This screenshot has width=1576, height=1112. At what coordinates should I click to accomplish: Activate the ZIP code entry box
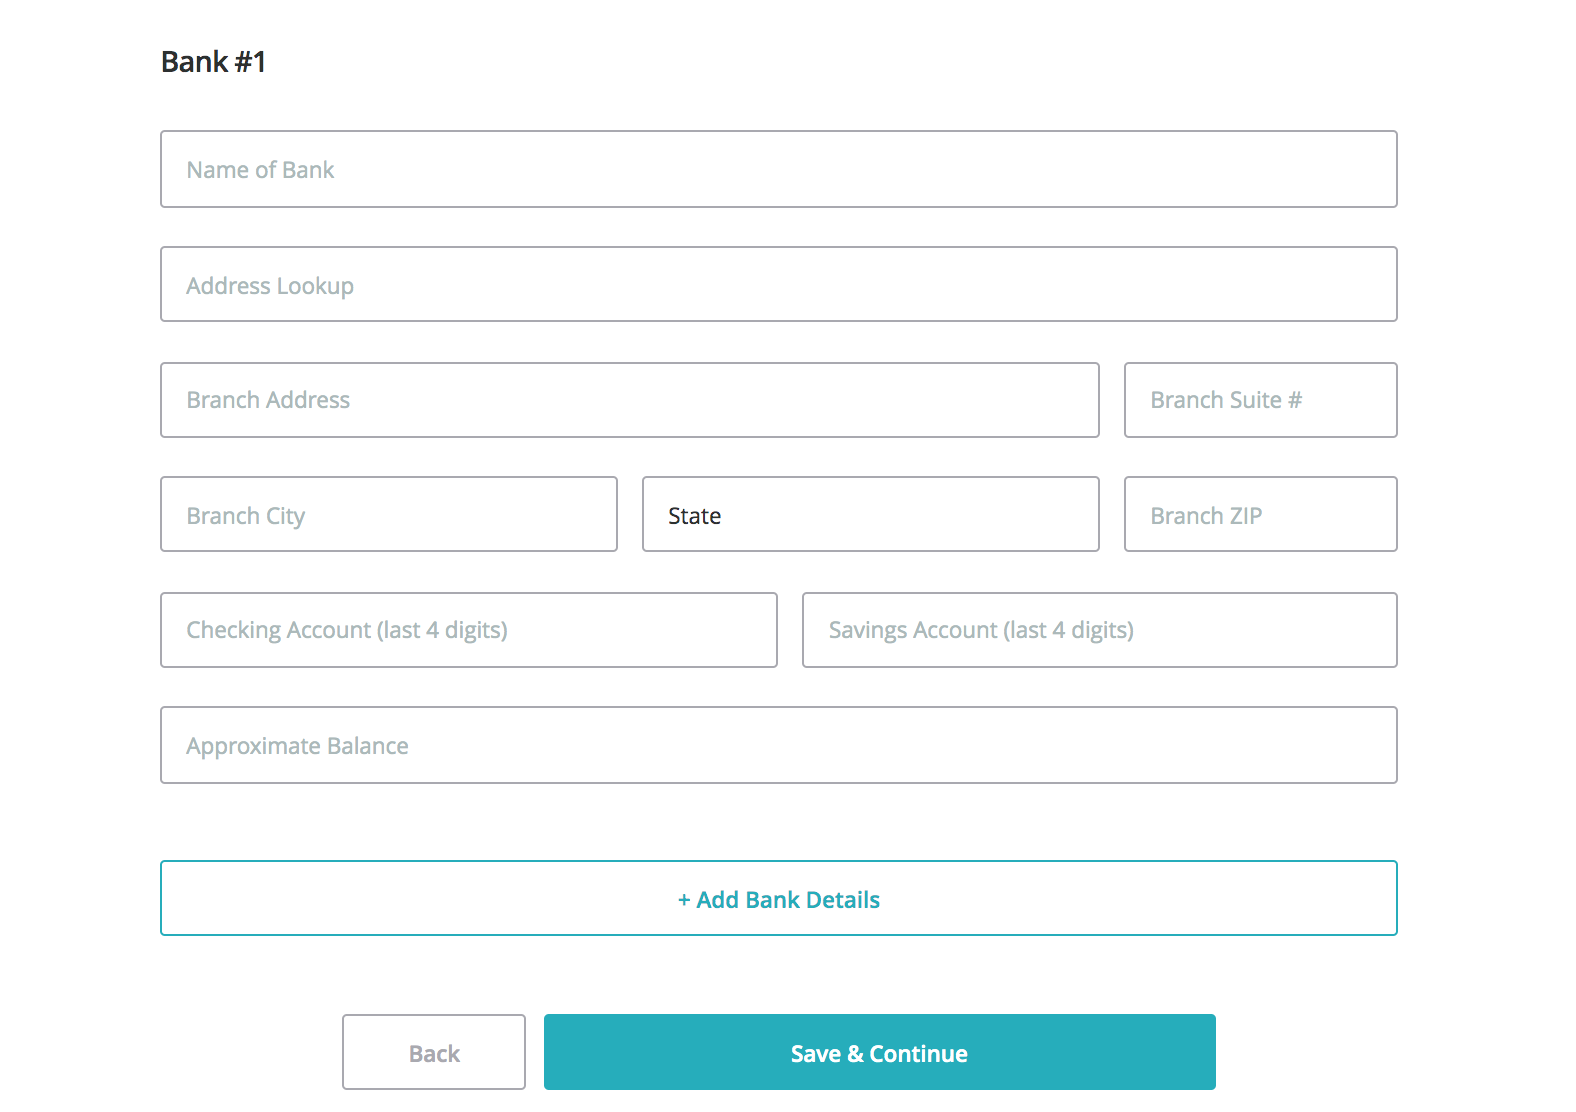coord(1260,514)
